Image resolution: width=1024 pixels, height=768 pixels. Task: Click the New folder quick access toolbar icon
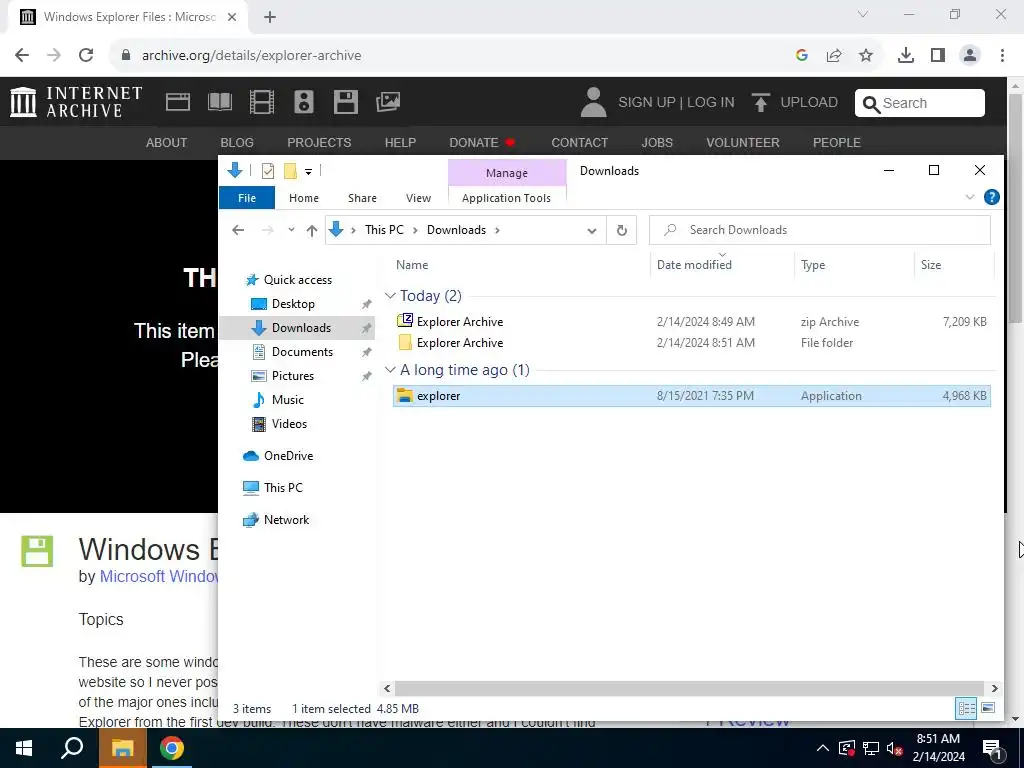290,171
